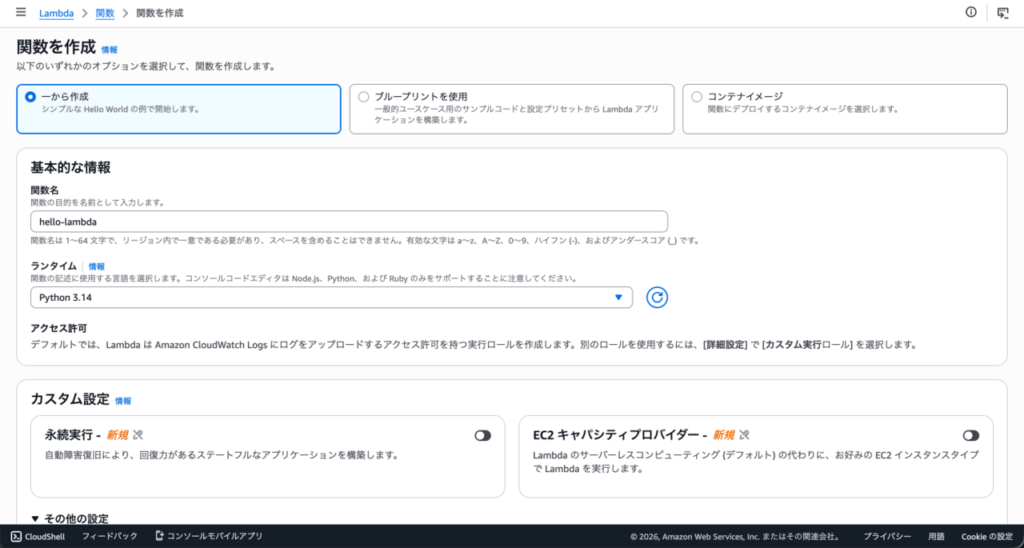Select the 一から作成 radio option
Screen dimensions: 1024x548
pos(30,97)
